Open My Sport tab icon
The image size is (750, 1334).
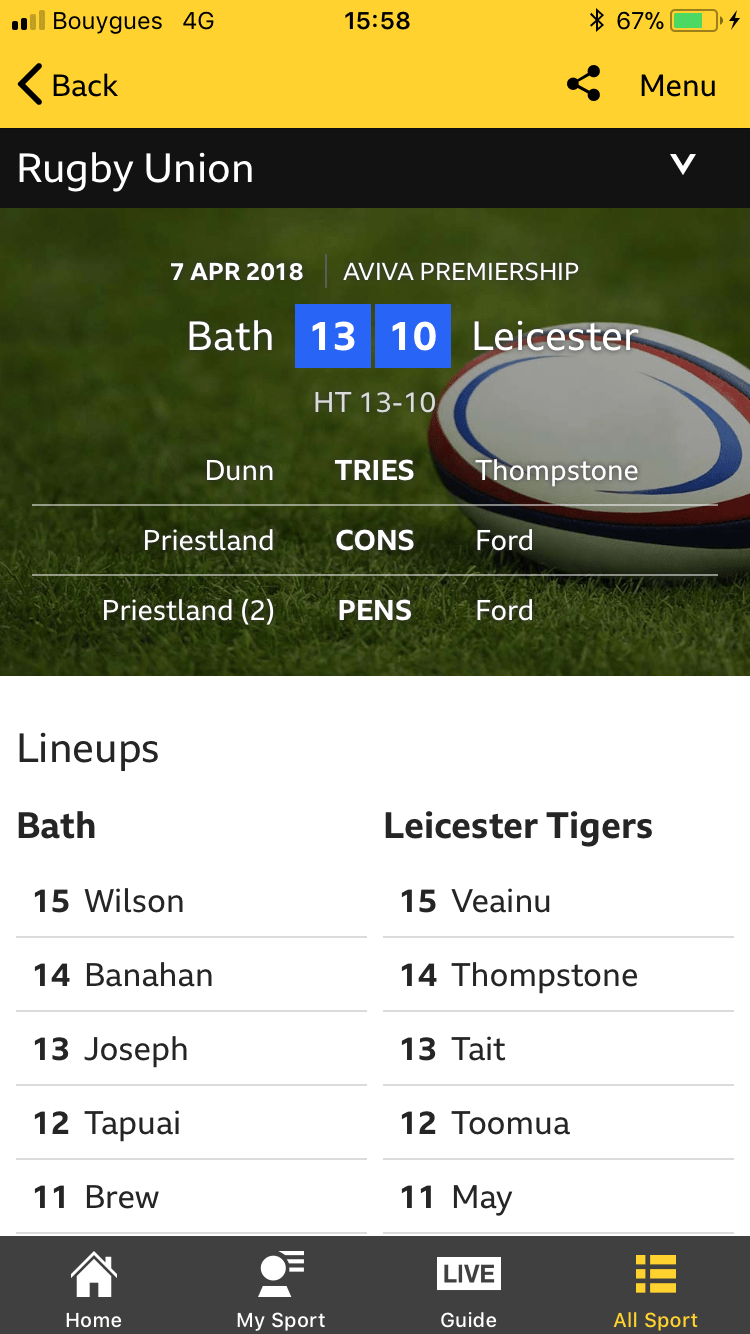coord(281,1275)
